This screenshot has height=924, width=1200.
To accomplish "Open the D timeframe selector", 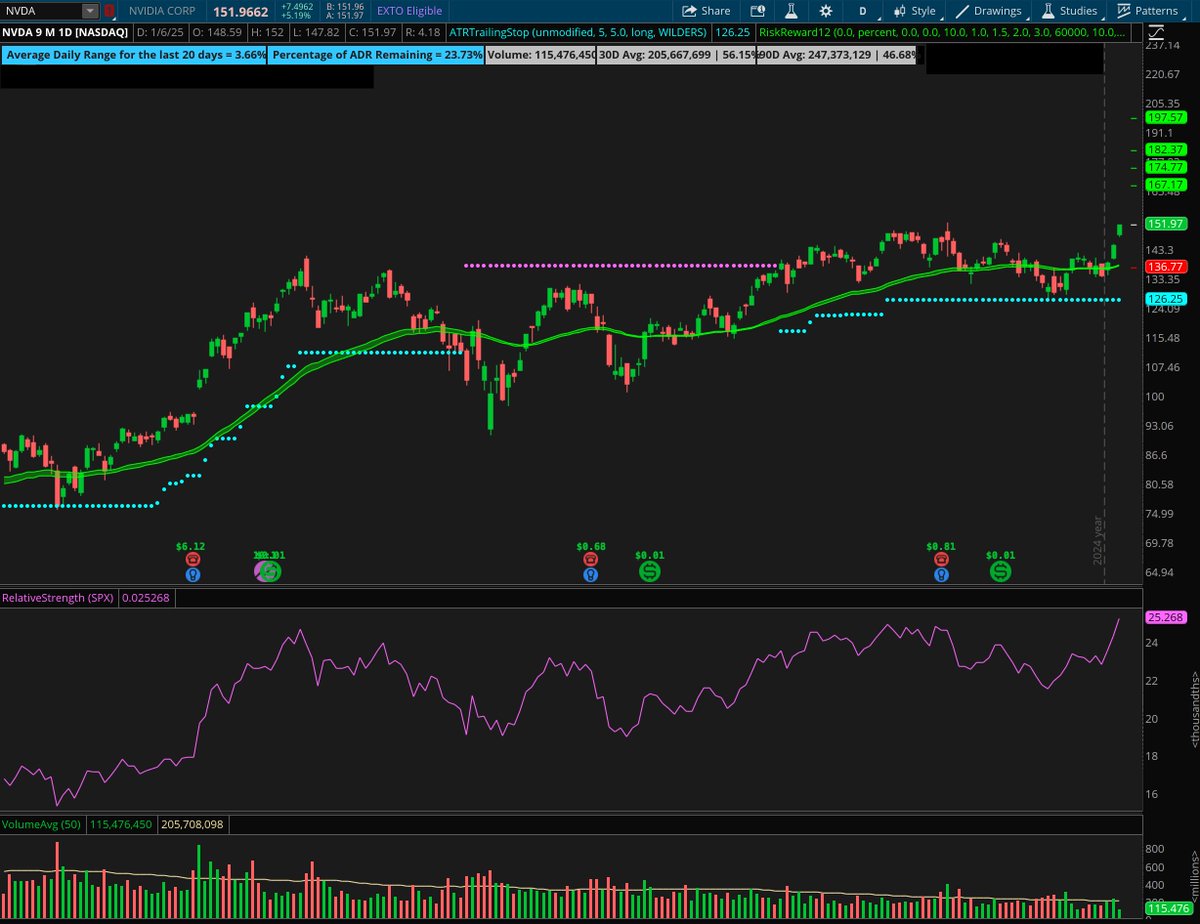I will [863, 11].
